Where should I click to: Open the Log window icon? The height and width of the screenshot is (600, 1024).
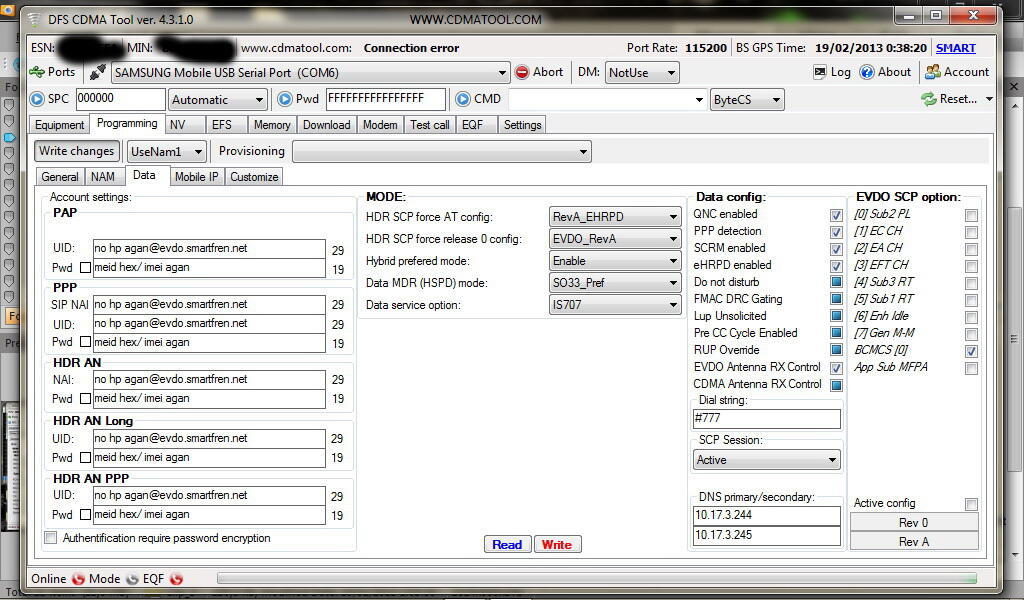820,72
